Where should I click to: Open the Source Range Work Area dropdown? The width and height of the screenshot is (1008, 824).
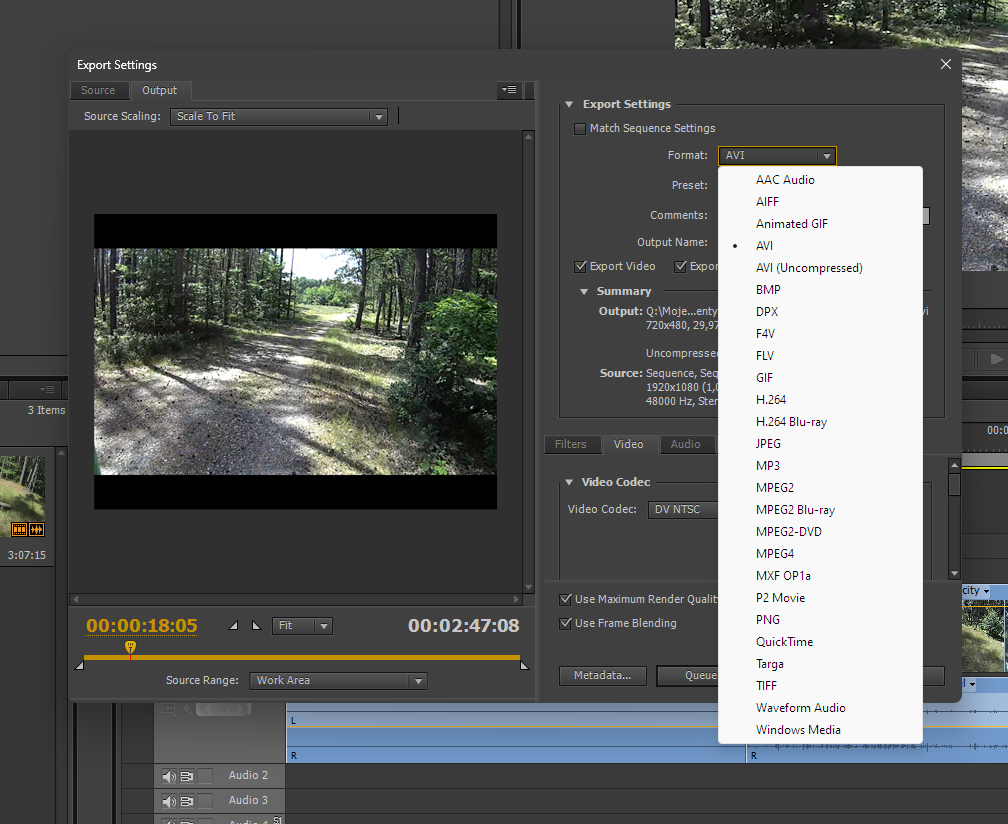[338, 681]
